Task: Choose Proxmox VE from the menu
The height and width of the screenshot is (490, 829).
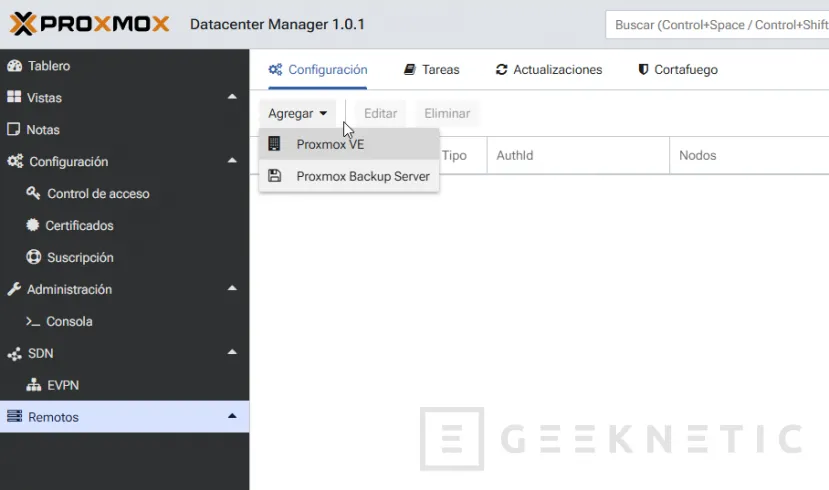Action: click(349, 144)
